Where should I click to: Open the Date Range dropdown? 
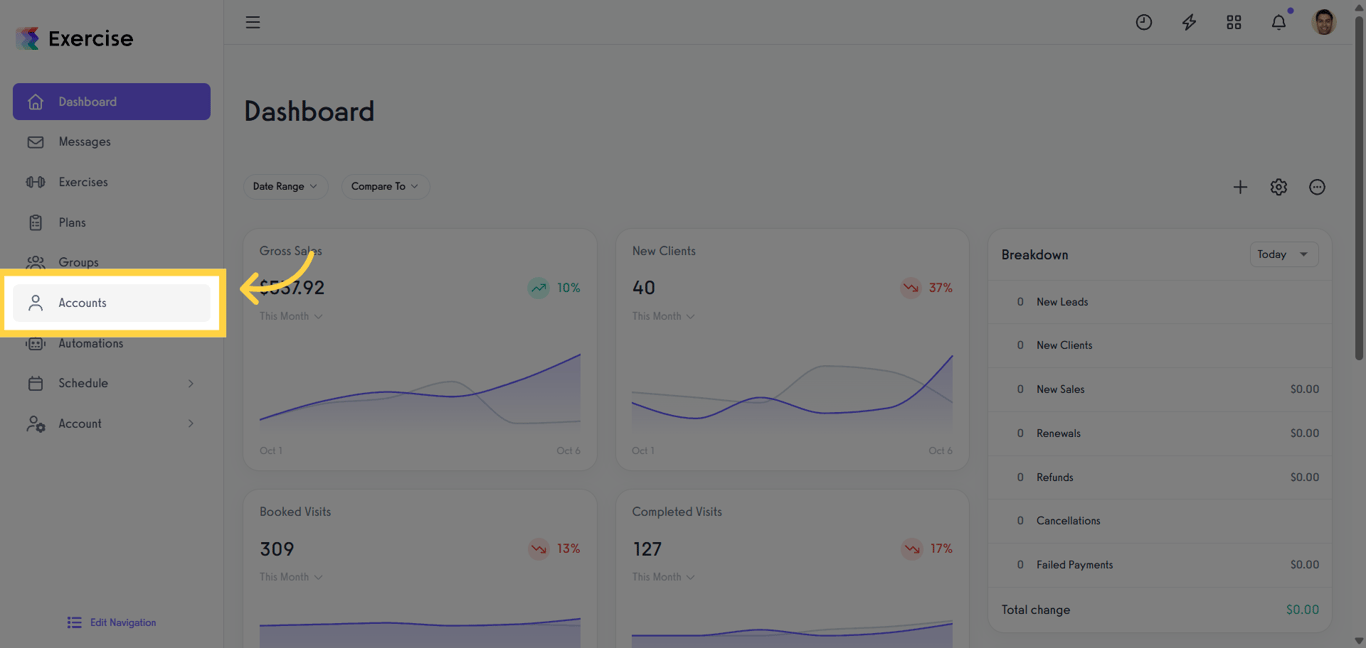285,186
